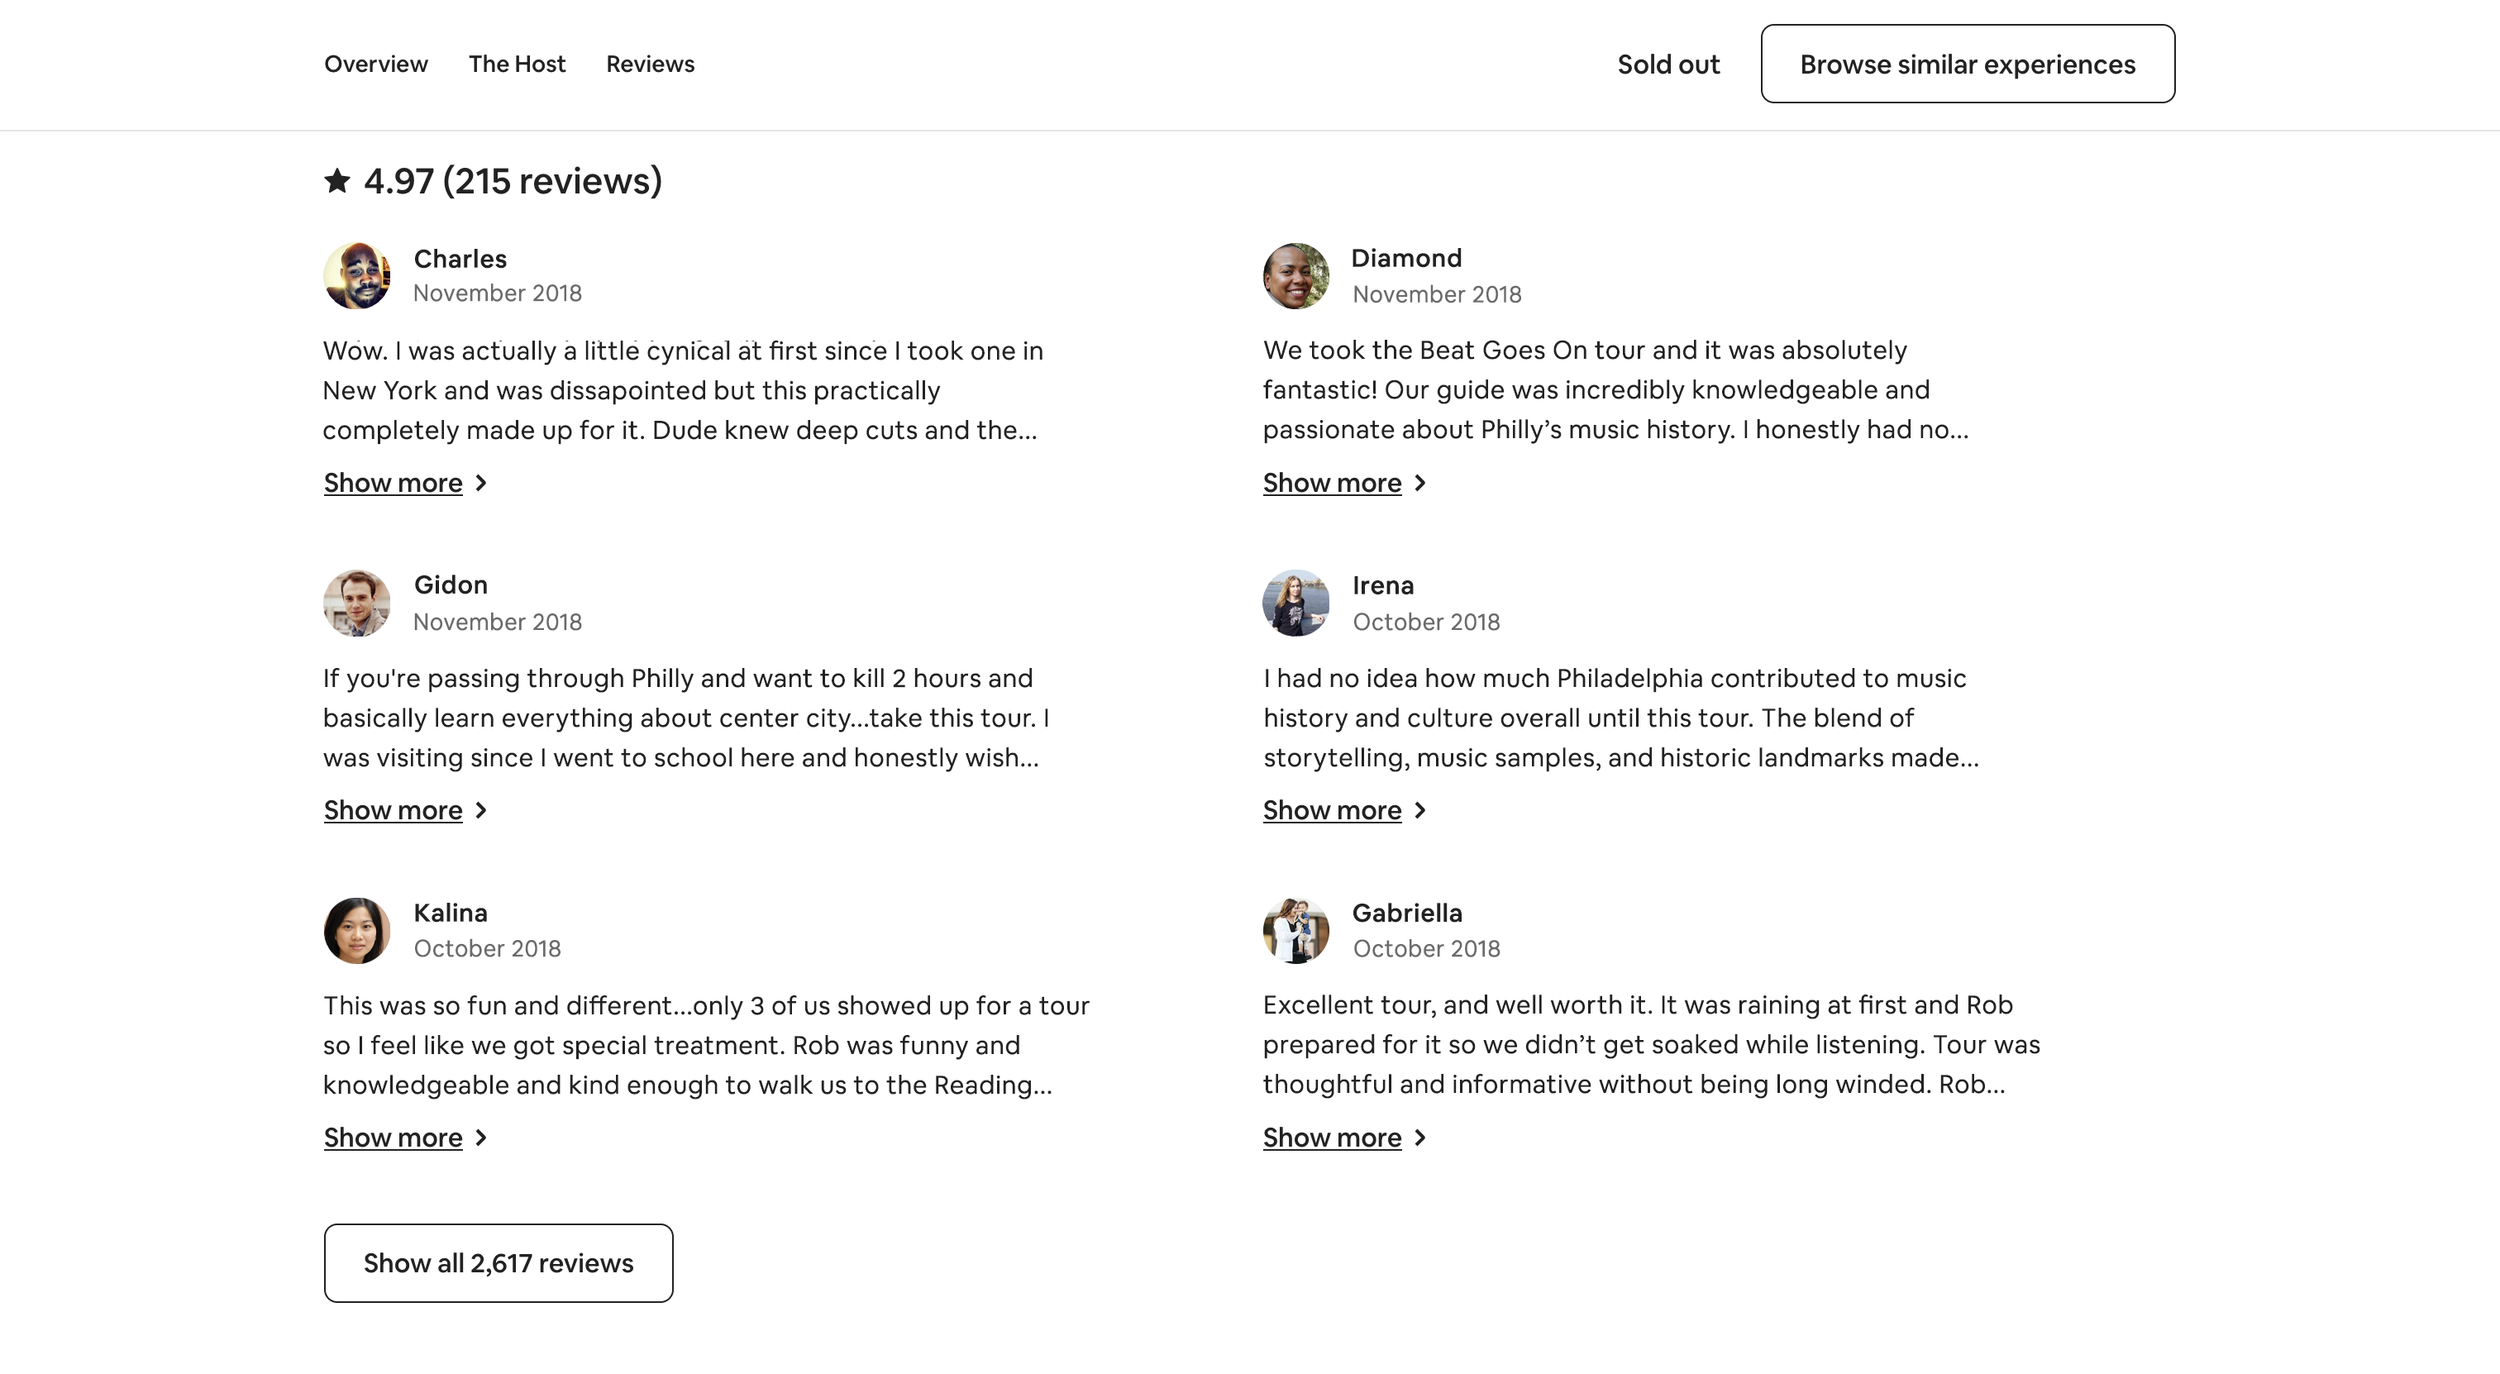Open Kalina's profile photo
Image resolution: width=2500 pixels, height=1374 pixels.
click(x=357, y=931)
